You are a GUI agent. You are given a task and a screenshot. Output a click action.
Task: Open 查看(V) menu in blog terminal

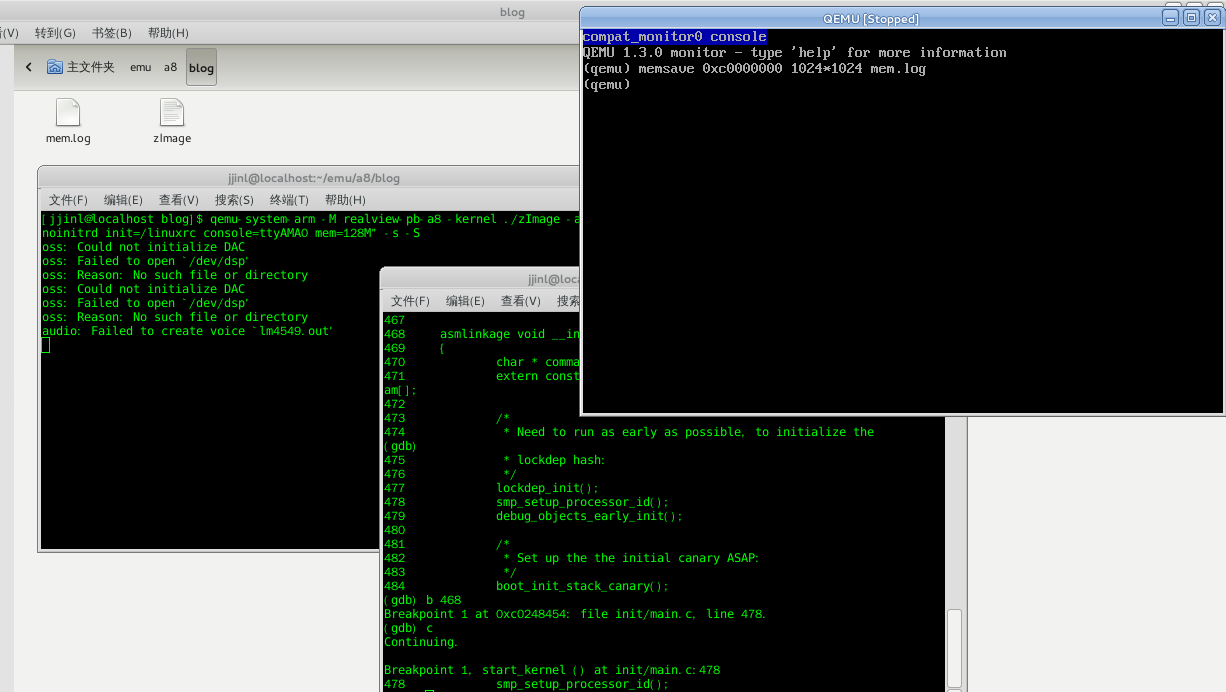(179, 200)
